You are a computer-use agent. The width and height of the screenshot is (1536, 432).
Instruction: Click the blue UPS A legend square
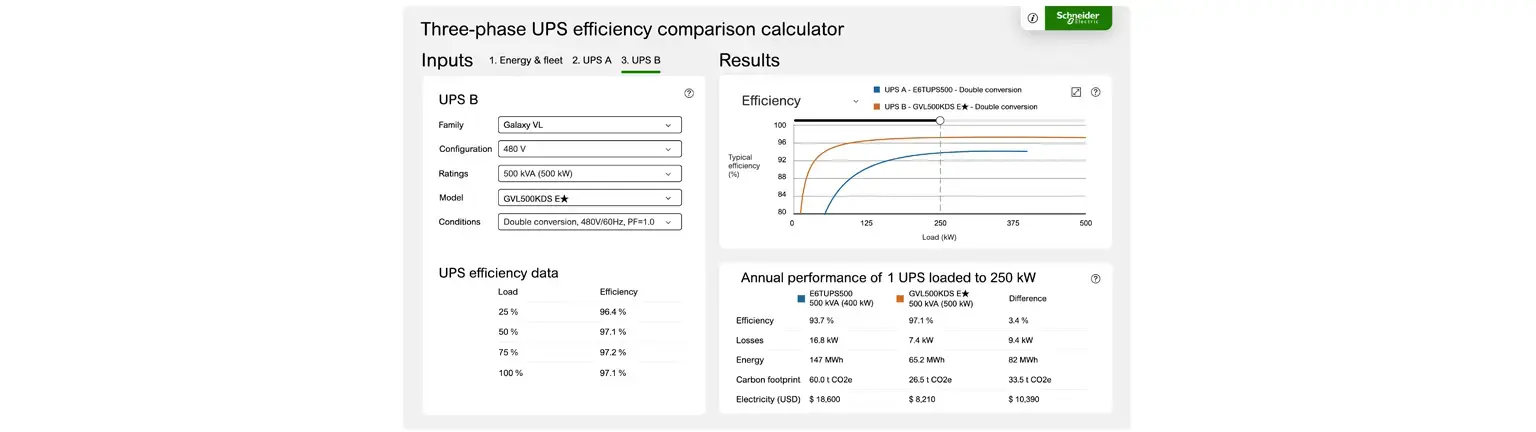(x=876, y=89)
